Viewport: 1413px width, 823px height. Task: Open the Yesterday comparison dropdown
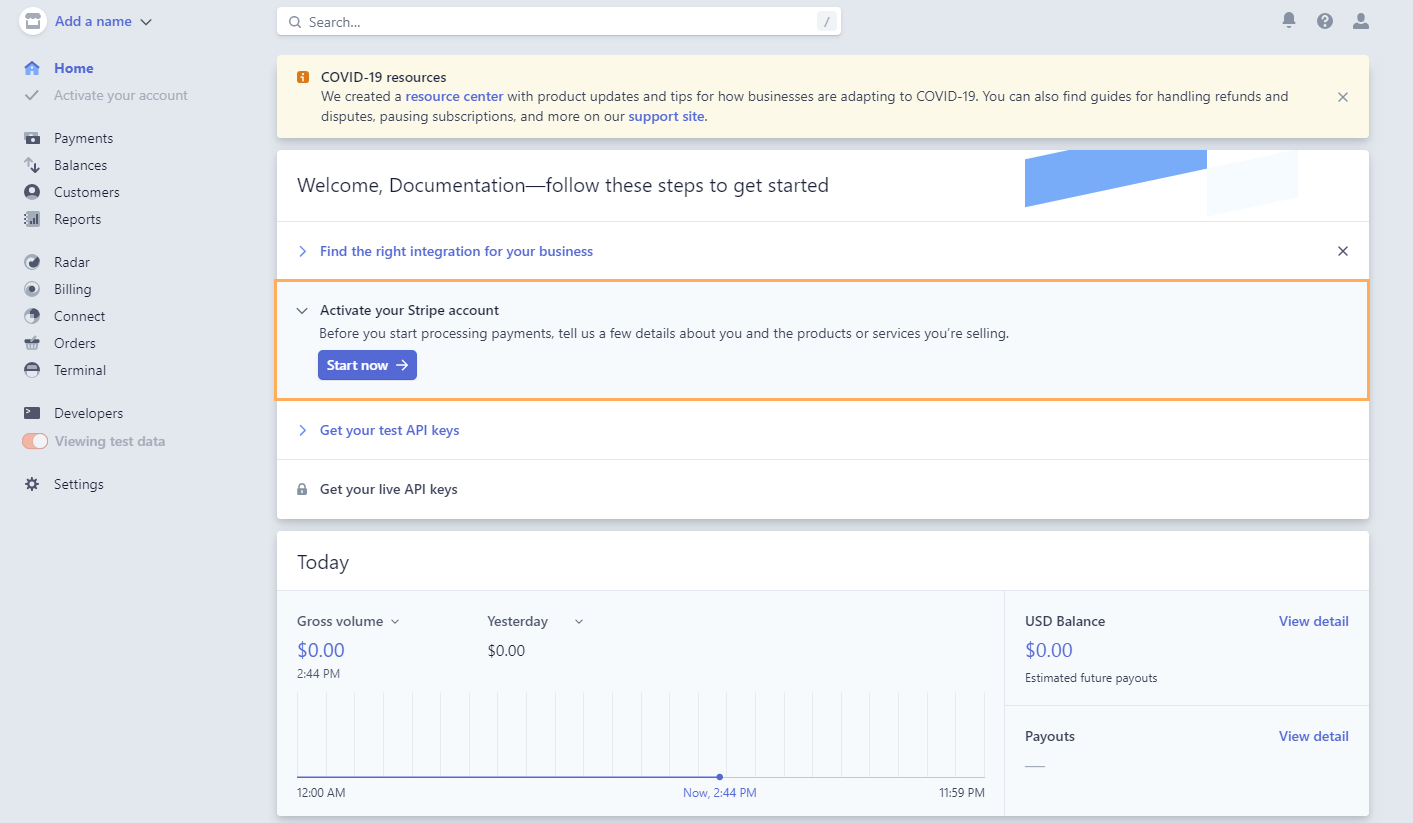535,621
